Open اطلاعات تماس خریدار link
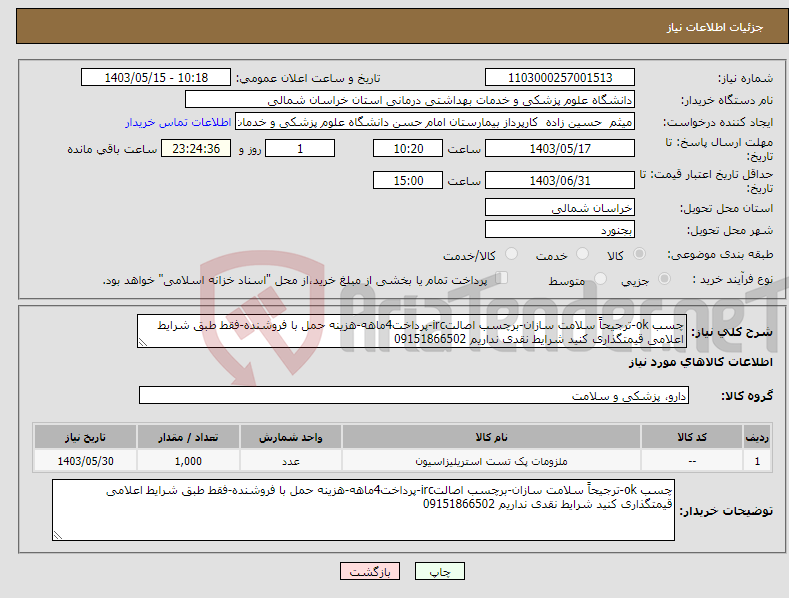The image size is (789, 598). pos(178,122)
